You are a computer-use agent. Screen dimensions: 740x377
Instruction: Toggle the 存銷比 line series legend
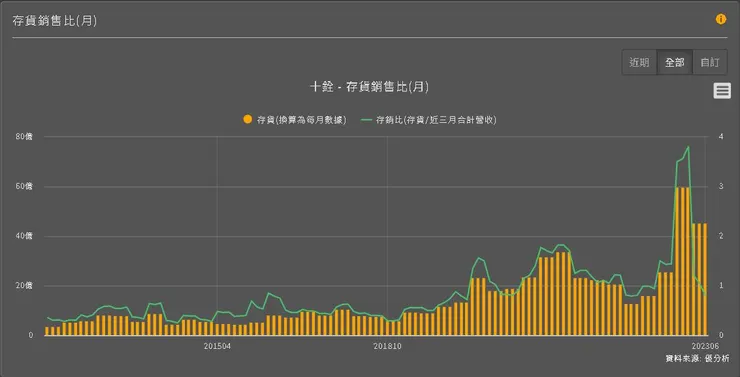click(429, 120)
